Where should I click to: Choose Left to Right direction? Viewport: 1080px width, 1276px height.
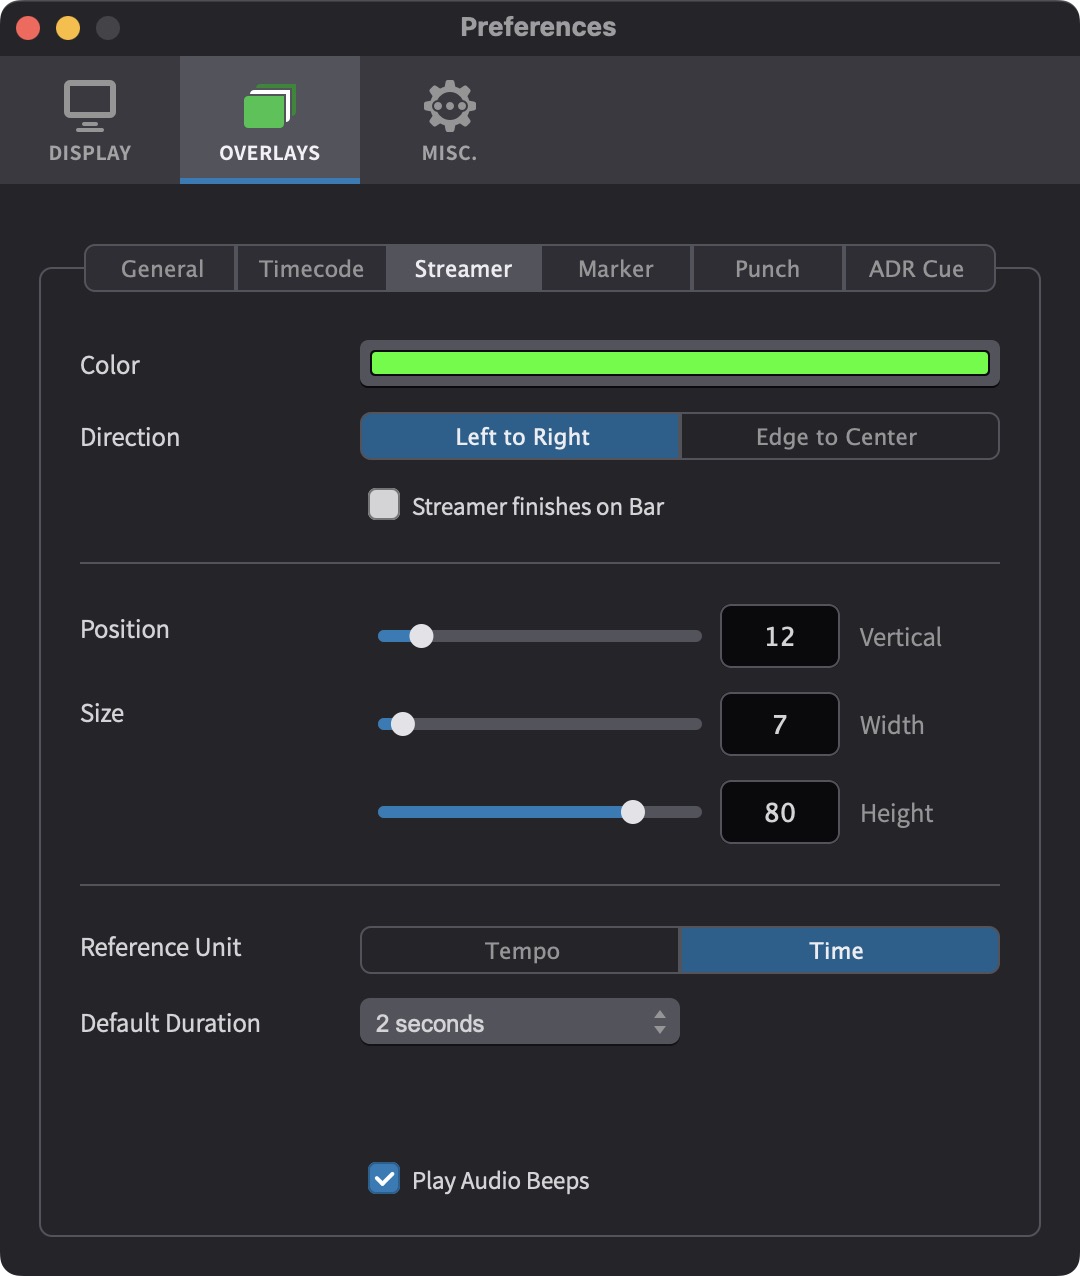(x=521, y=437)
